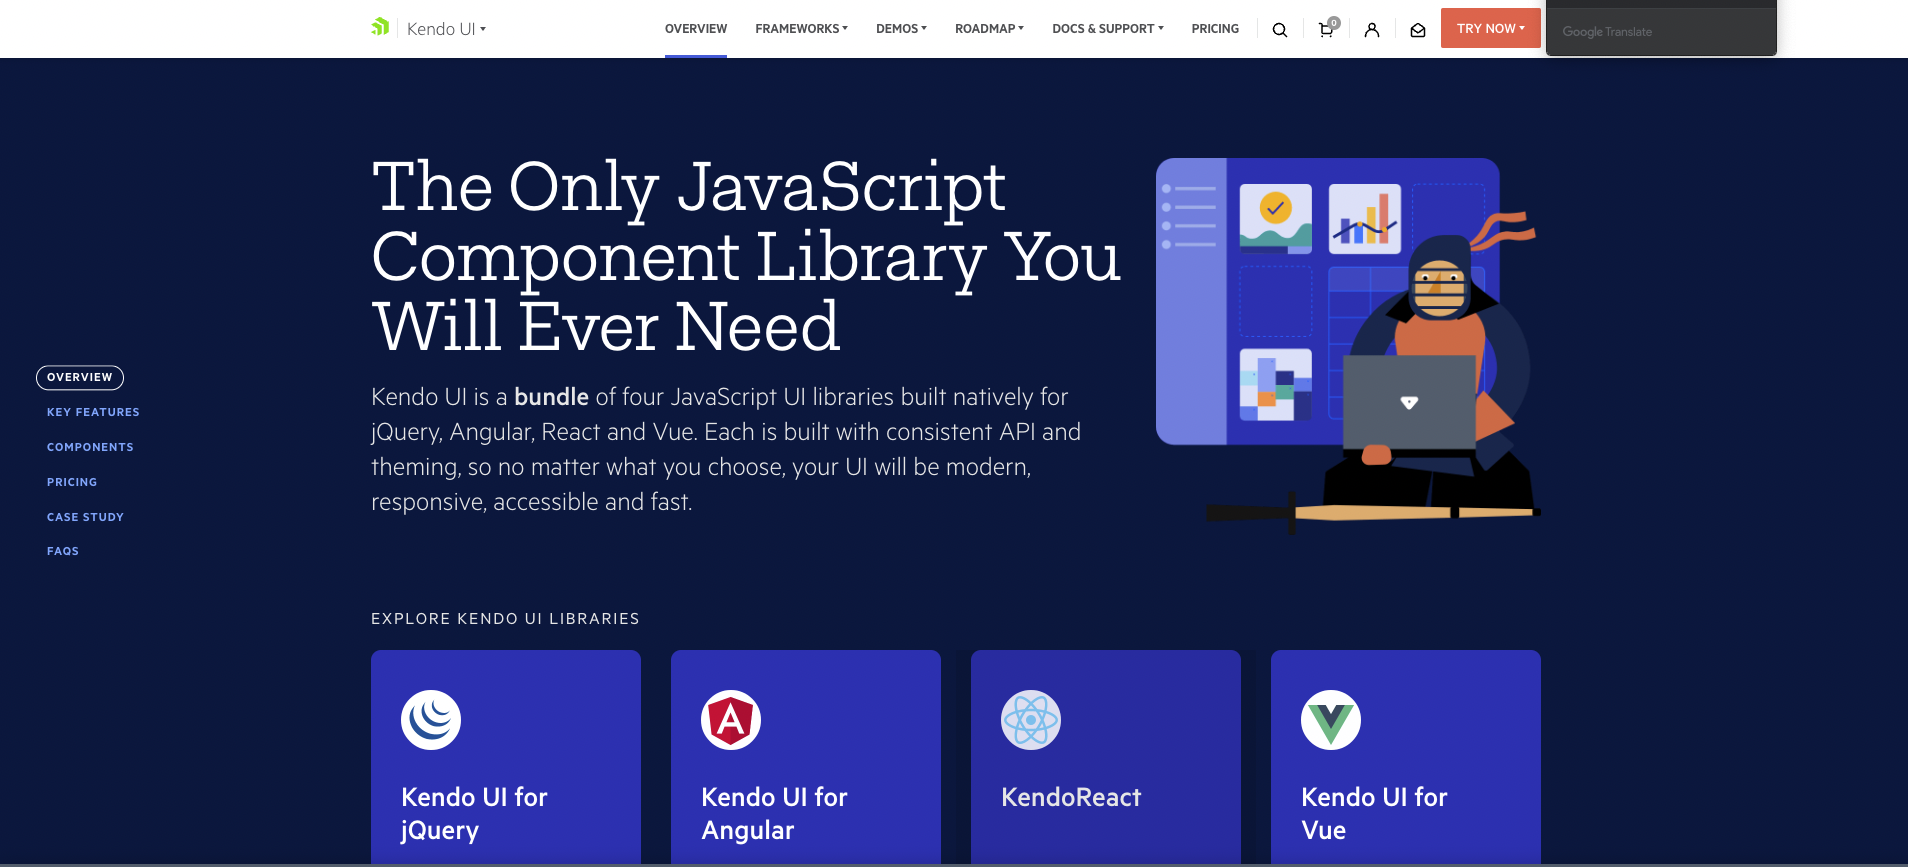Open the shopping cart icon
The image size is (1908, 867).
[x=1326, y=29]
